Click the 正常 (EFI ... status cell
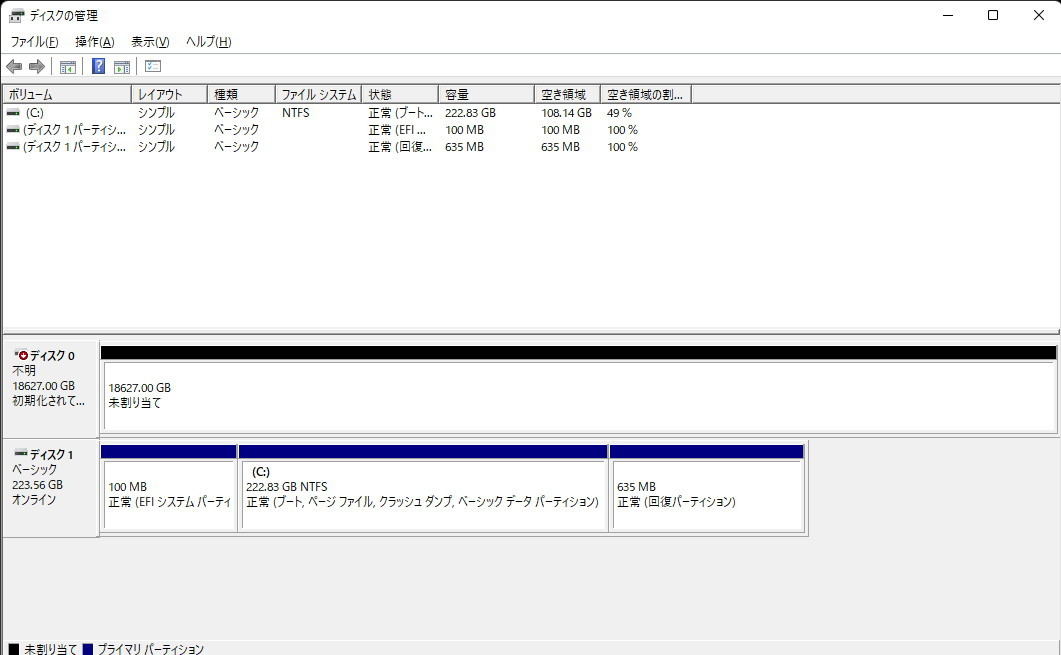 397,130
